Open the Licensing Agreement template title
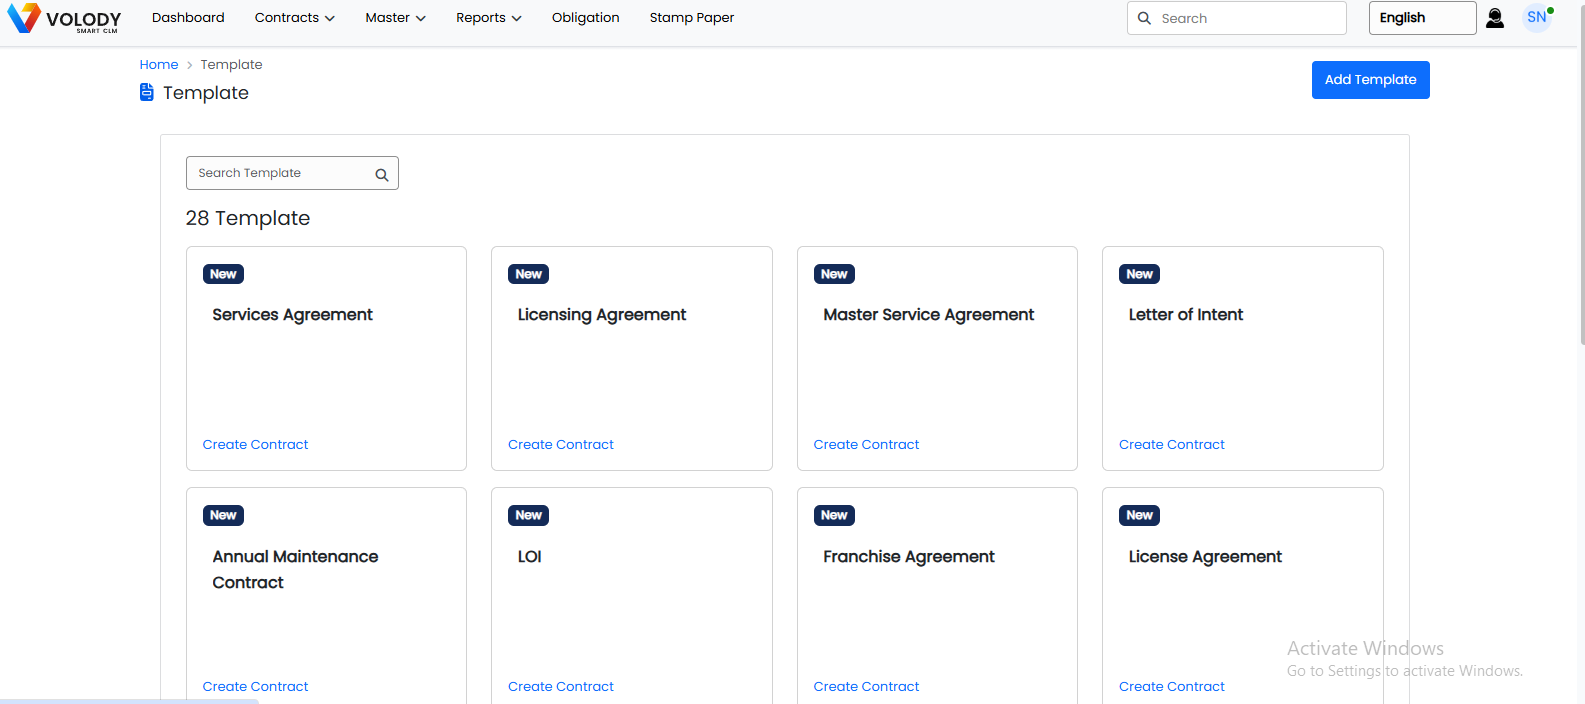The height and width of the screenshot is (704, 1585). pos(602,315)
